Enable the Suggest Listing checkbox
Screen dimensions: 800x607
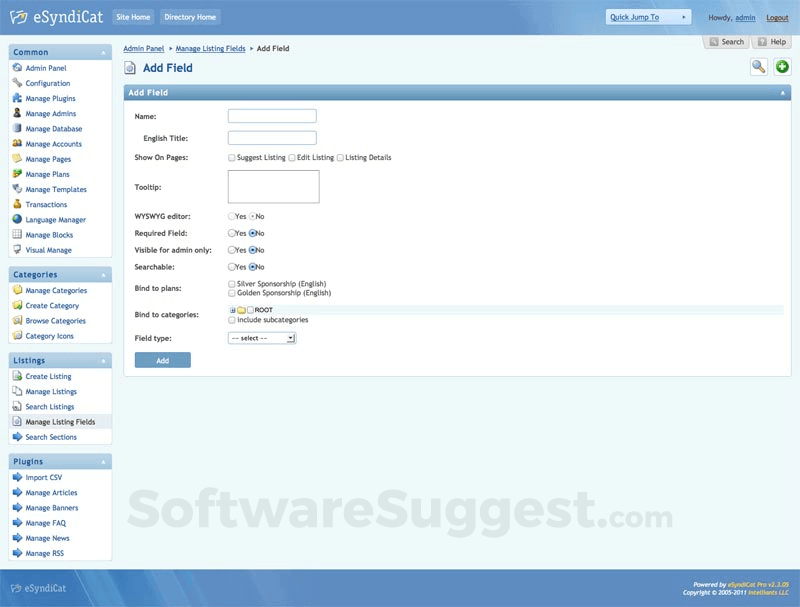tap(232, 157)
